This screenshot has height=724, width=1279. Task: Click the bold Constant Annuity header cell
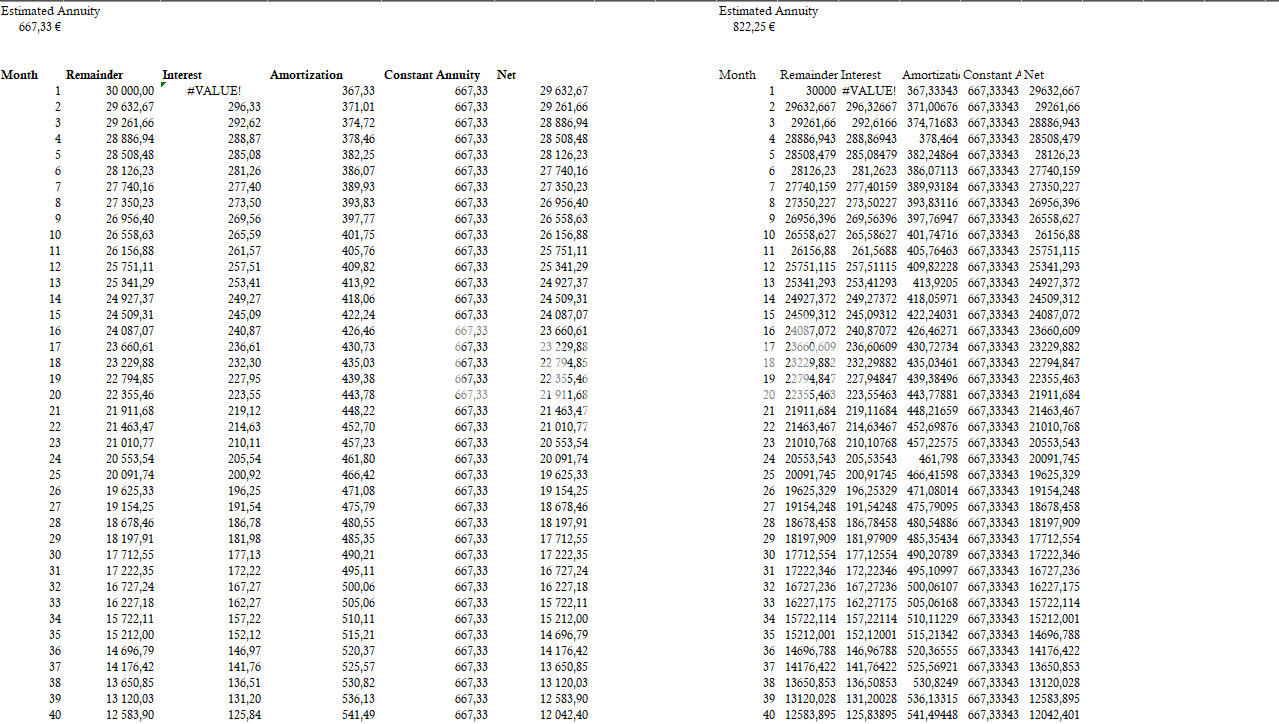(432, 75)
